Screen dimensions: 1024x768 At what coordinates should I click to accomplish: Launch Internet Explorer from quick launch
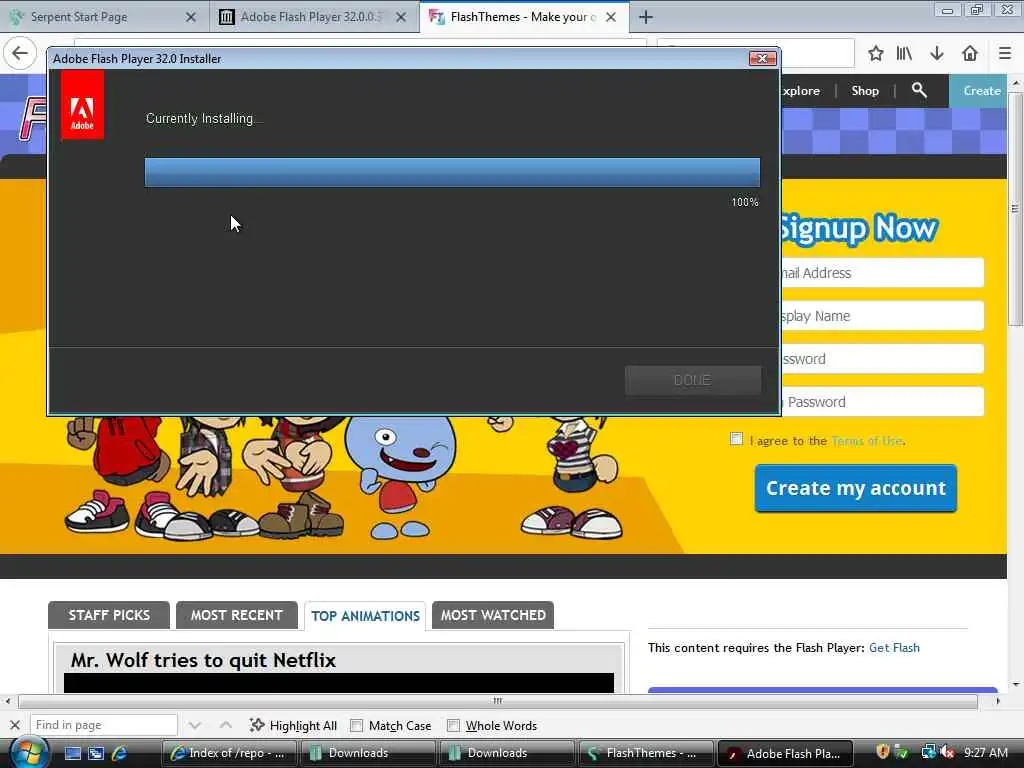tap(120, 754)
